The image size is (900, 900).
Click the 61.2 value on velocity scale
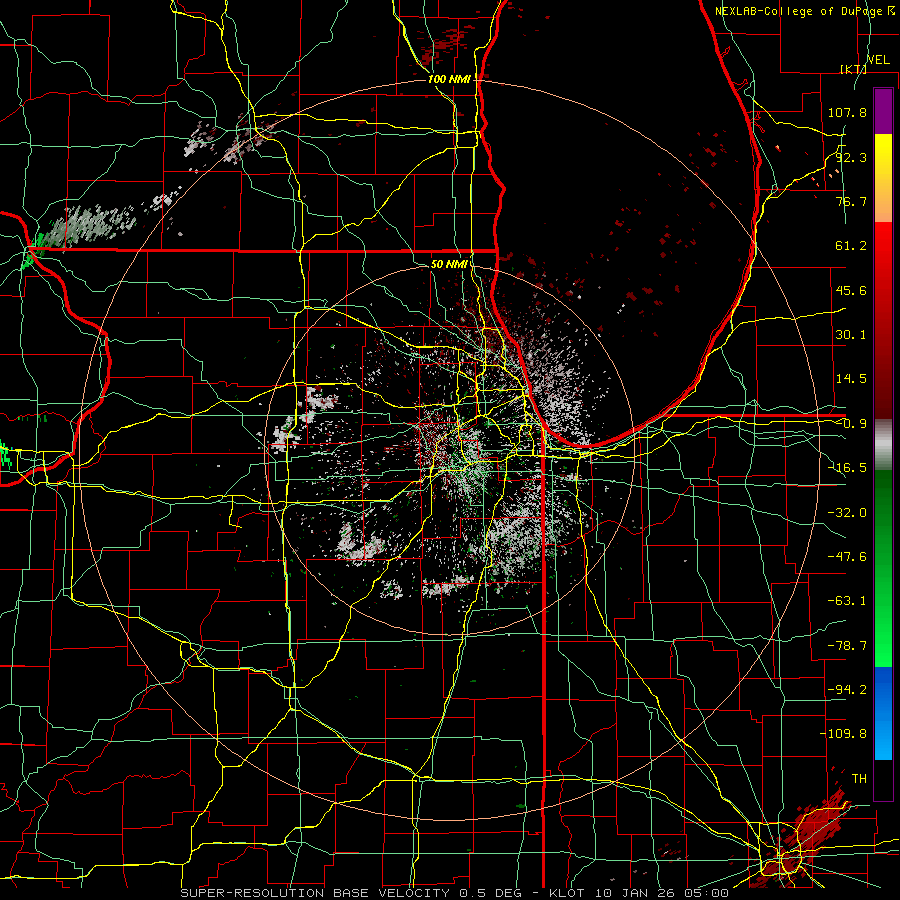tap(851, 246)
